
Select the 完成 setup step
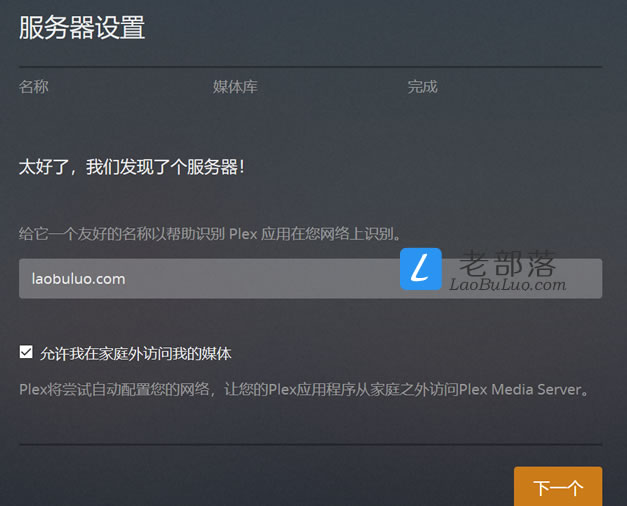pos(422,87)
